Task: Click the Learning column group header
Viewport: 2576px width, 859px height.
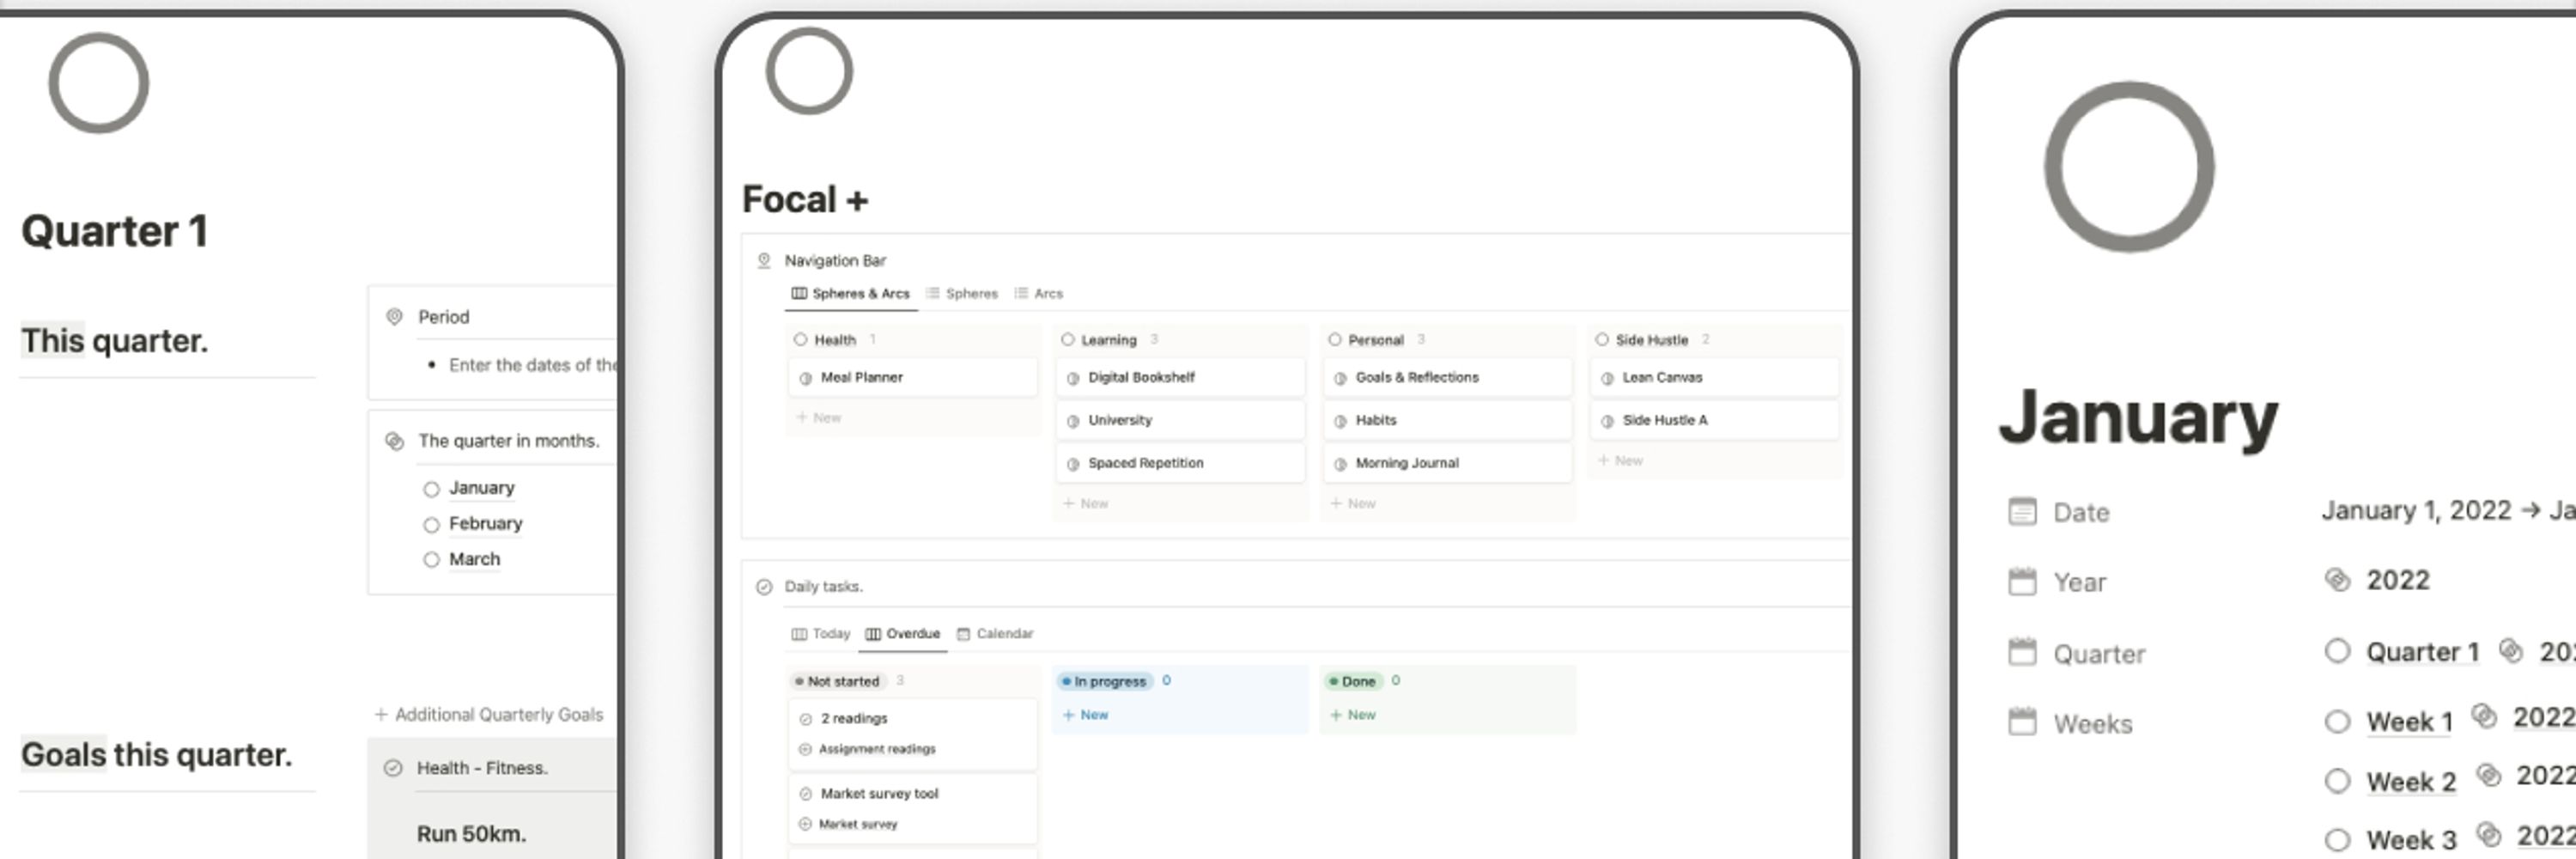Action: [1099, 340]
